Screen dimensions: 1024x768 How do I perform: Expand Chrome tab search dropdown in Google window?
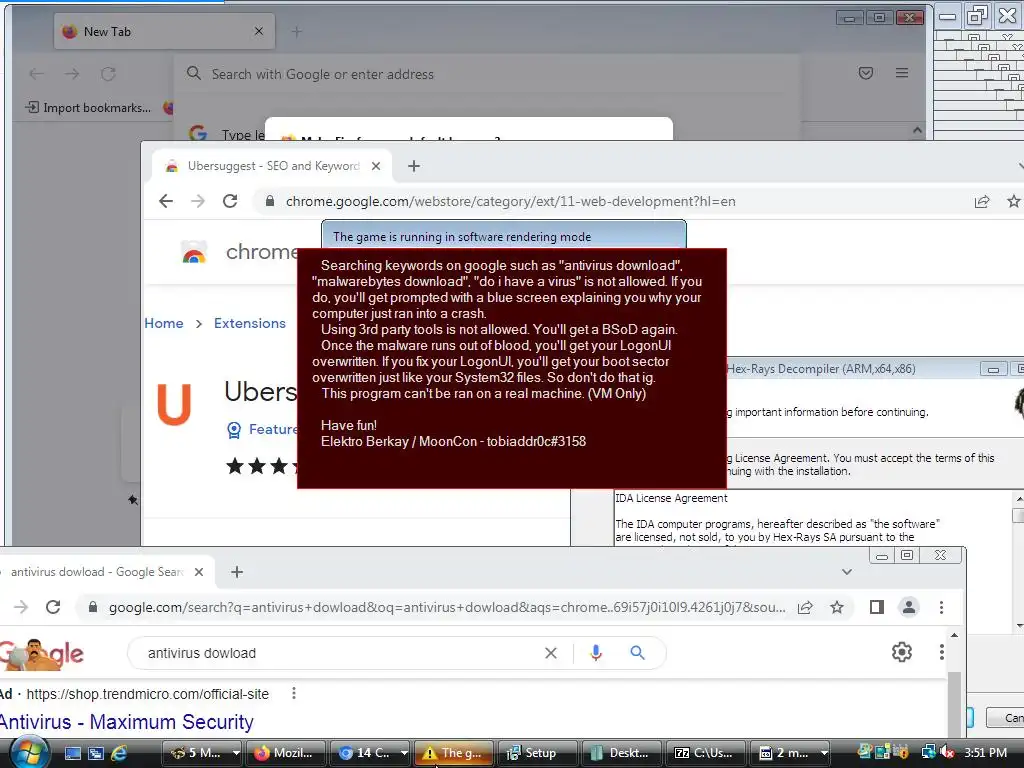click(846, 572)
